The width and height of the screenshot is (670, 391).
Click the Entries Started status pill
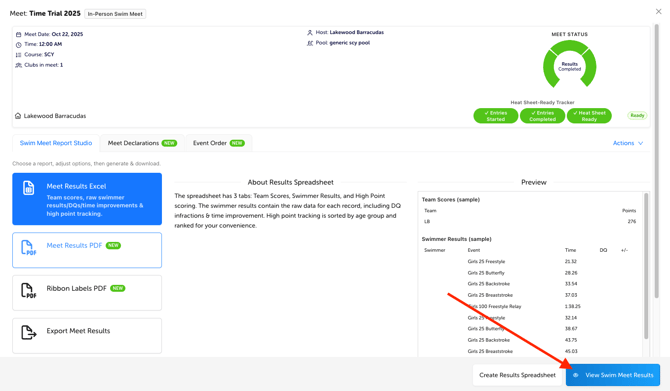point(496,116)
